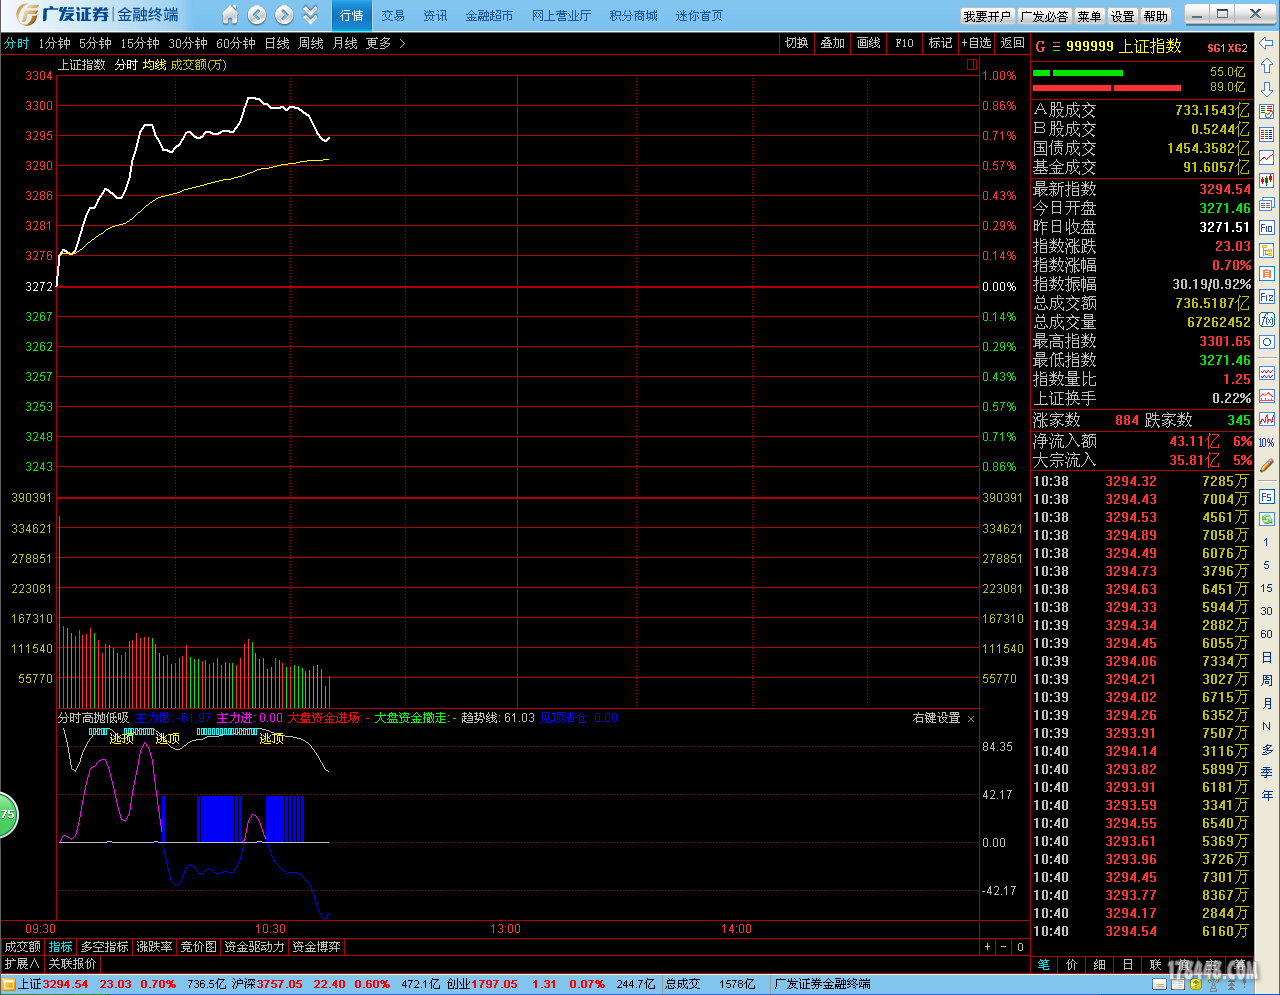Viewport: 1280px width, 995px height.
Task: Click the 返回 toolbar button
Action: click(1013, 43)
